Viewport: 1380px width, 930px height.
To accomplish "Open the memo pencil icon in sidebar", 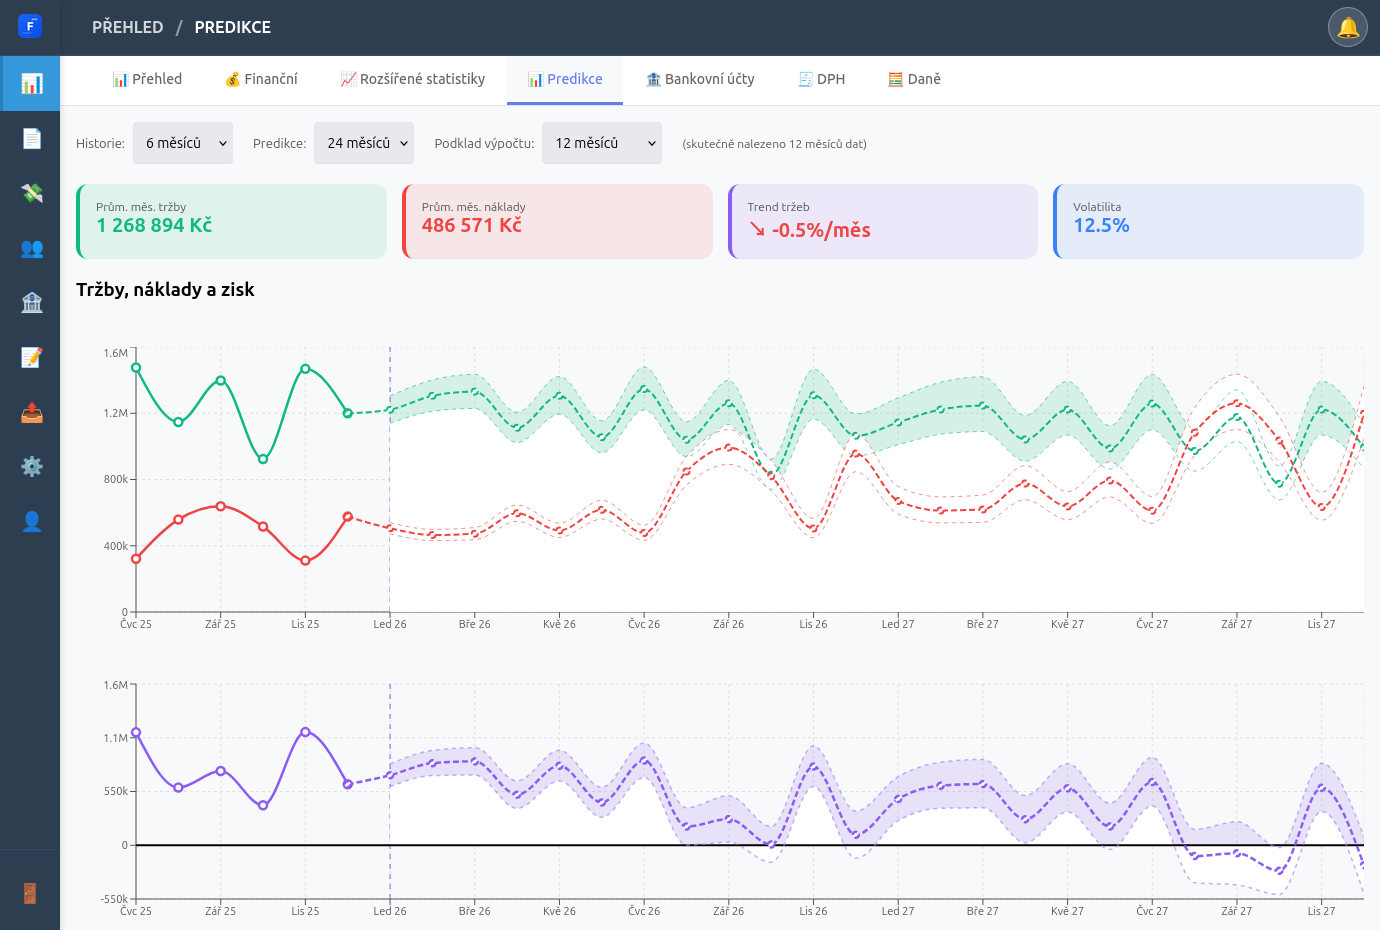I will click(31, 357).
